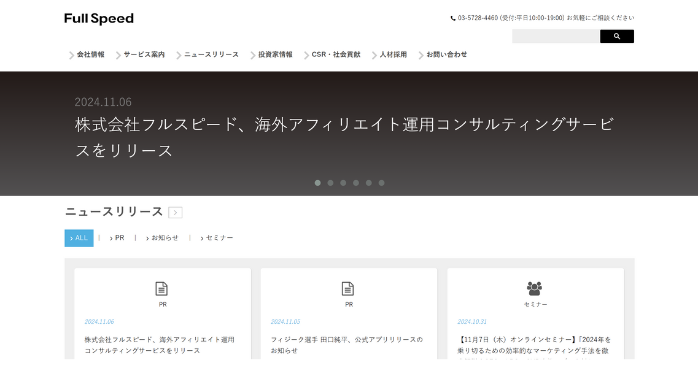Open the サービス案内 menu
Viewport: 698px width, 365px height.
tap(144, 54)
